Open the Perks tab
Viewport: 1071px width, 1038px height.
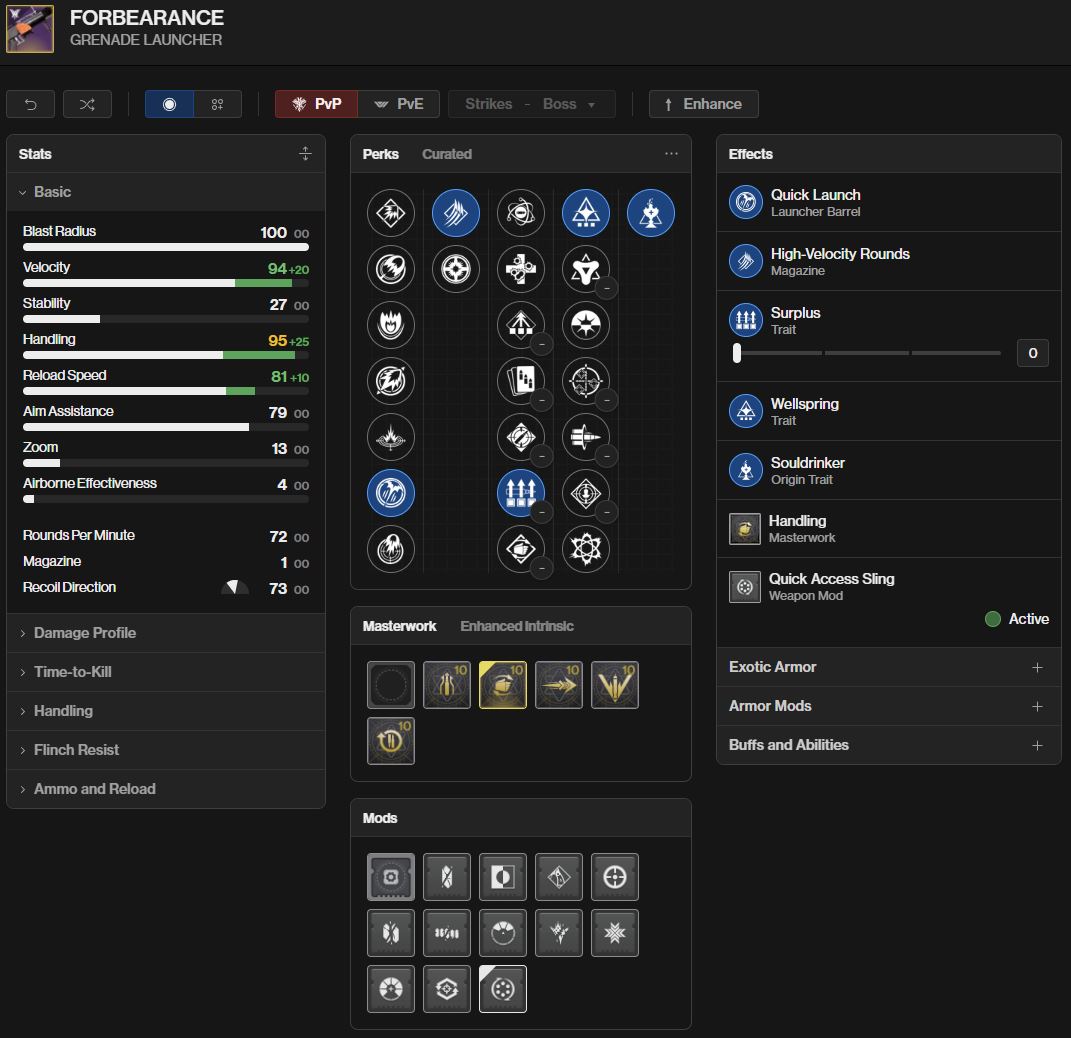380,154
